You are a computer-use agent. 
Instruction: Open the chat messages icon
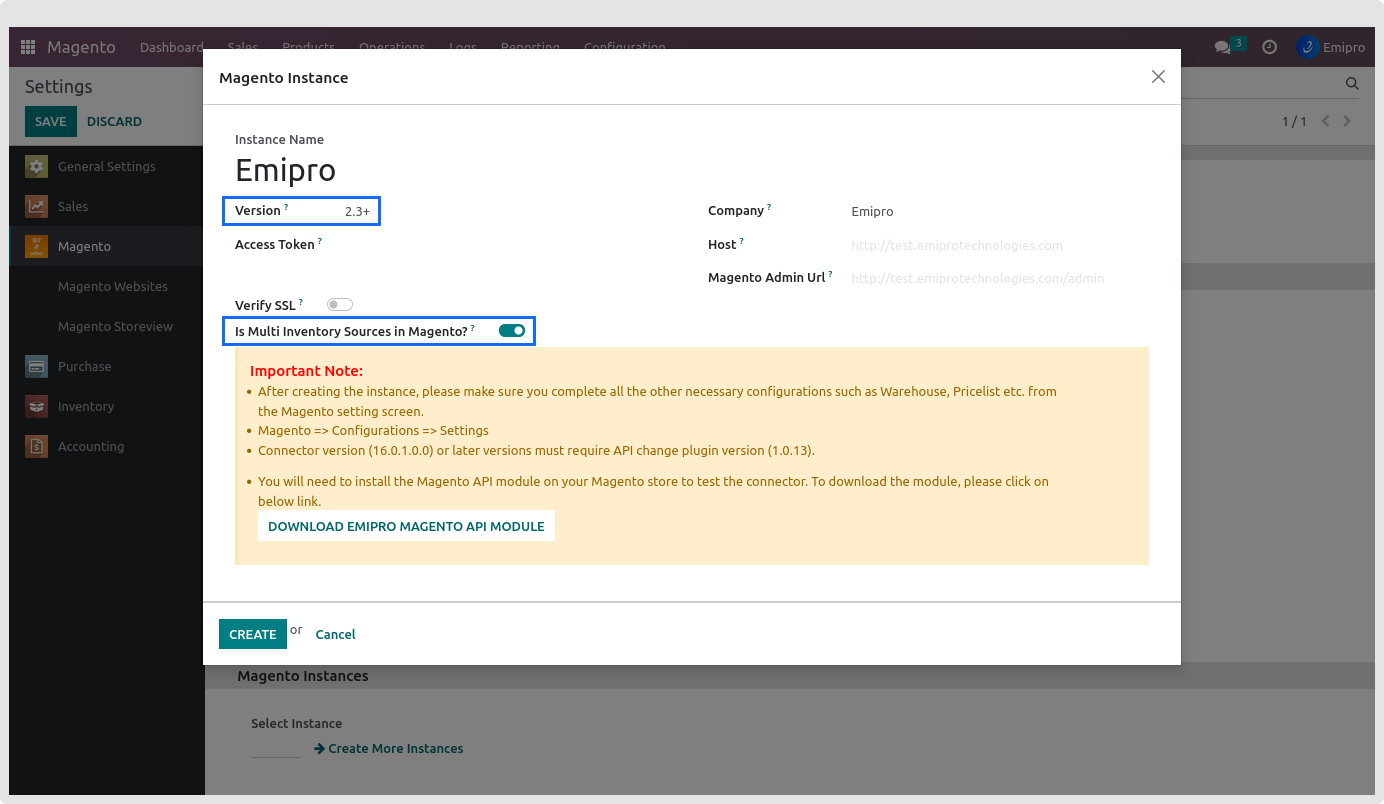coord(1222,47)
